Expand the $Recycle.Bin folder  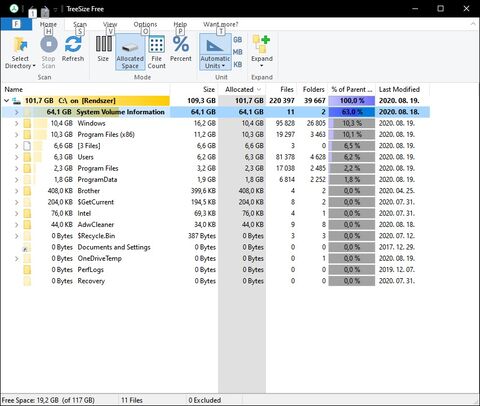pyautogui.click(x=16, y=236)
